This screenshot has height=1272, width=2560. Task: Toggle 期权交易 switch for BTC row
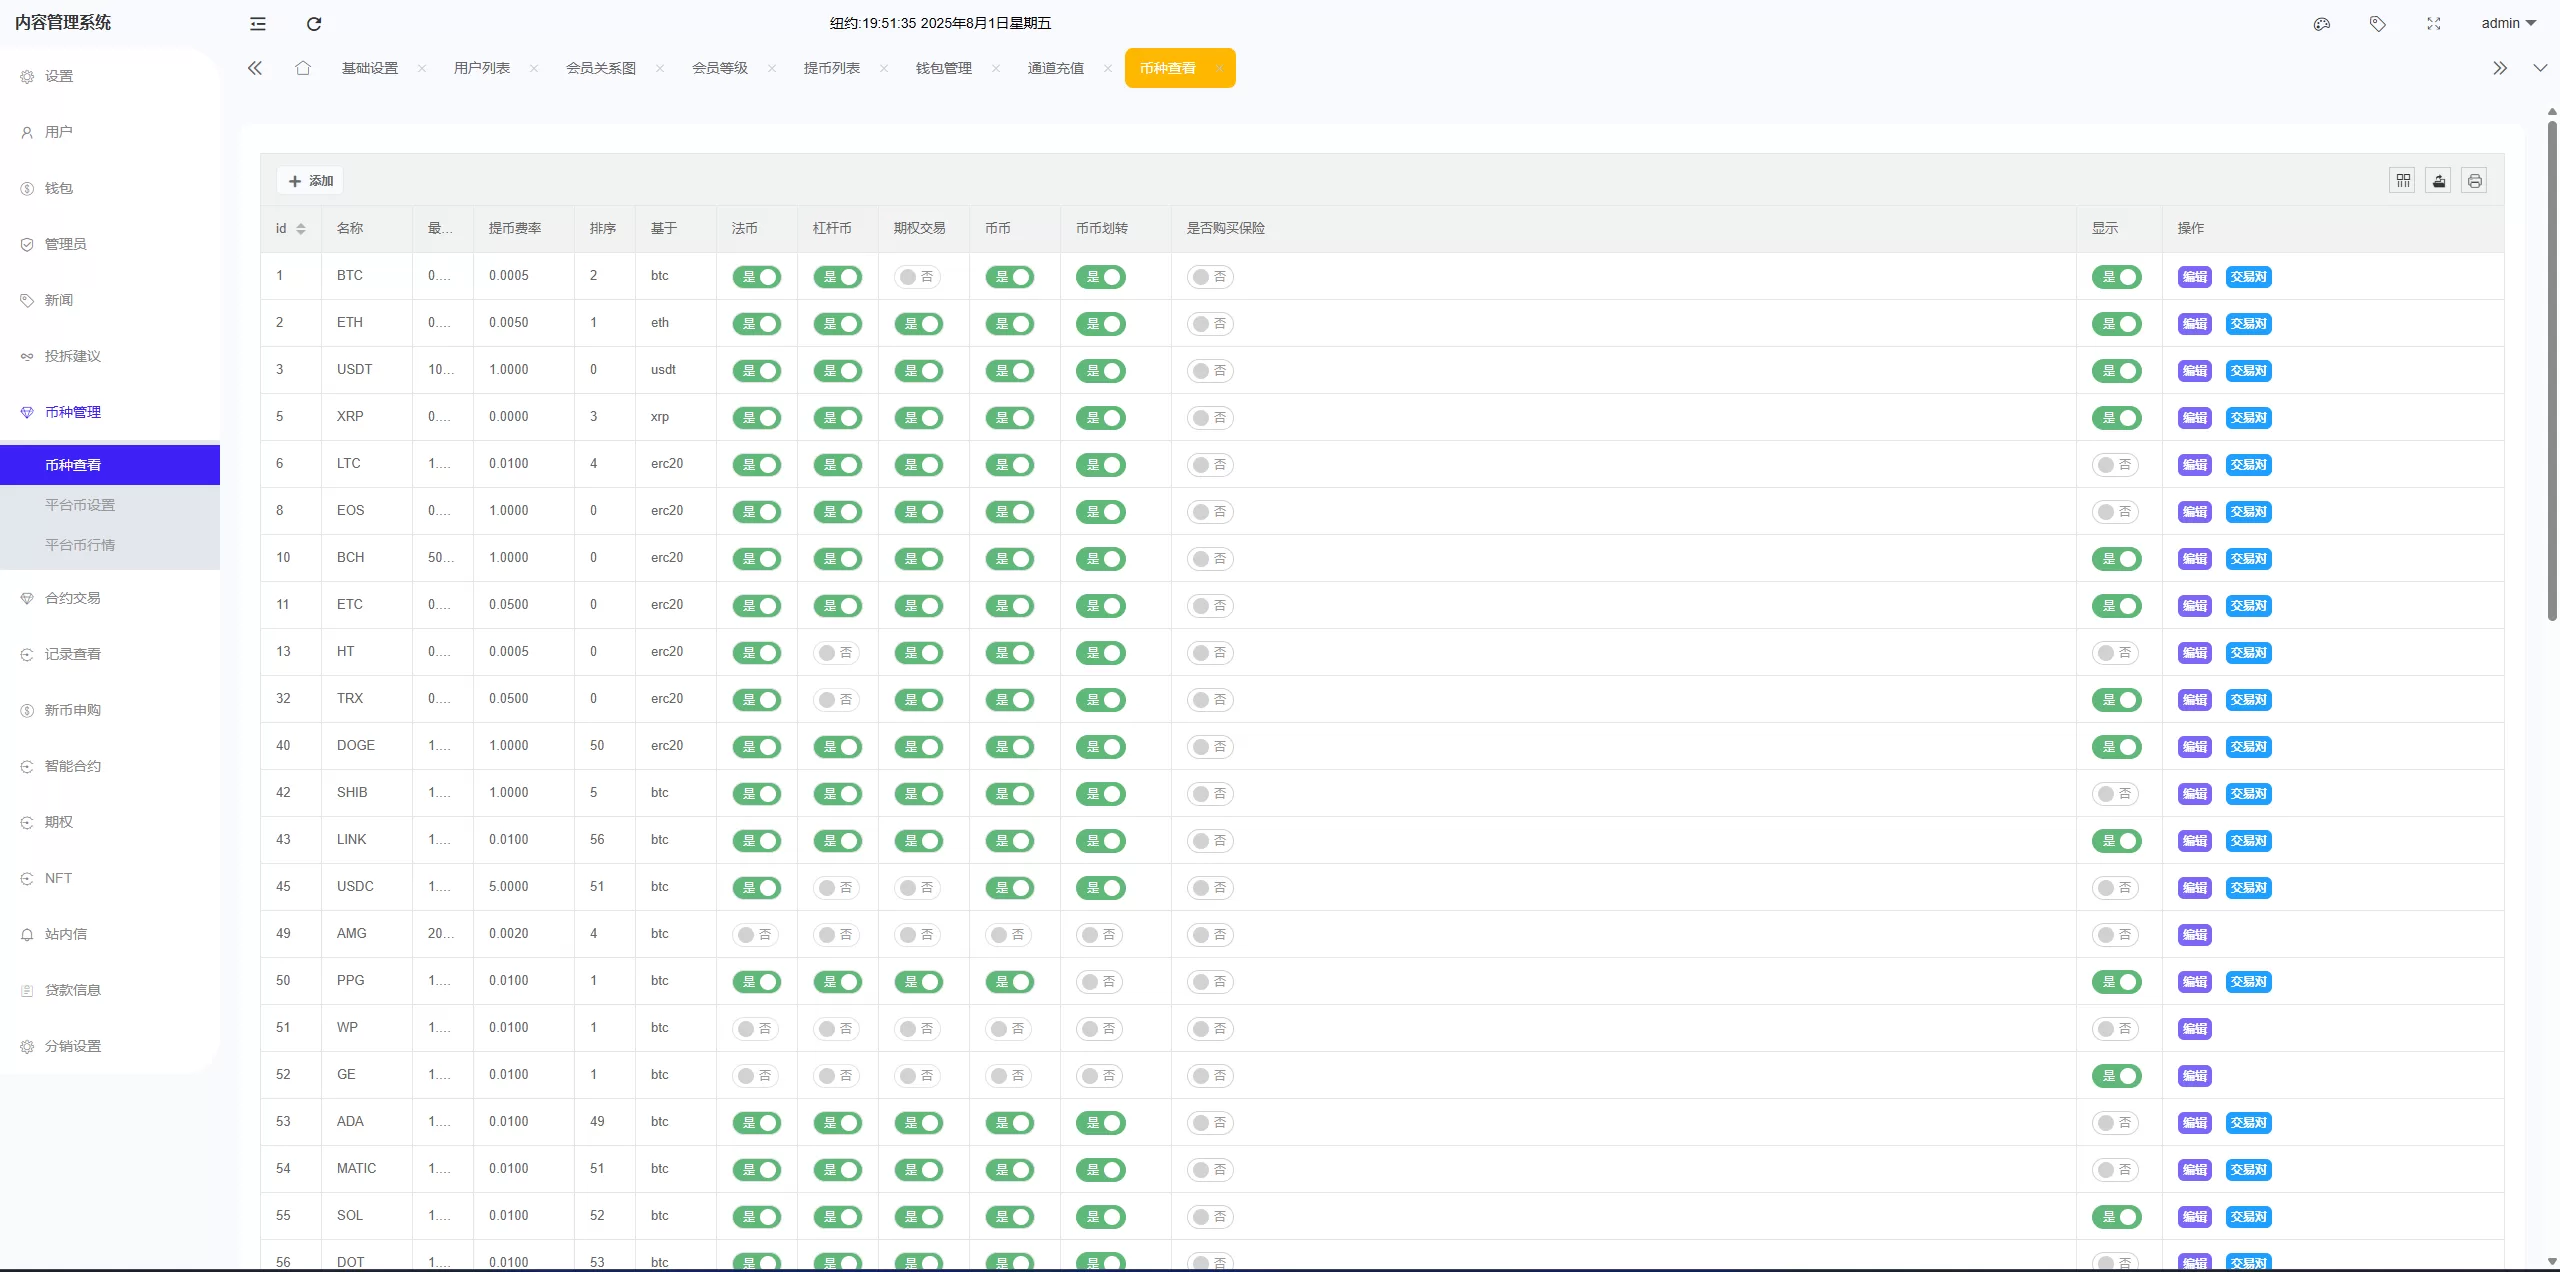point(917,277)
